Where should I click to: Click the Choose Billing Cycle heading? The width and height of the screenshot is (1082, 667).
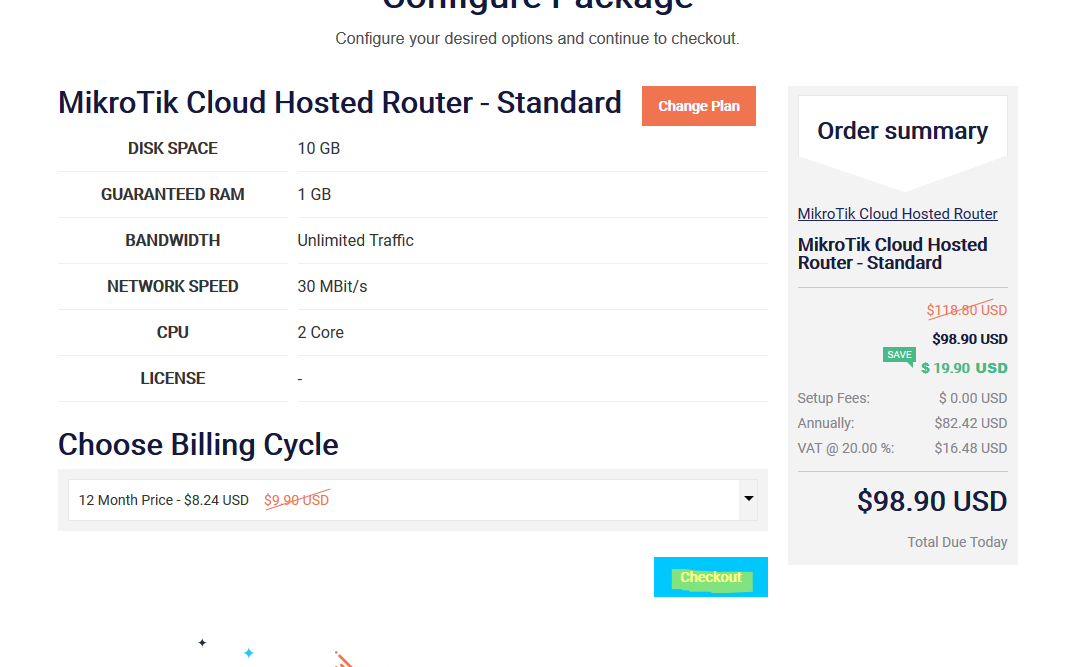click(x=198, y=445)
